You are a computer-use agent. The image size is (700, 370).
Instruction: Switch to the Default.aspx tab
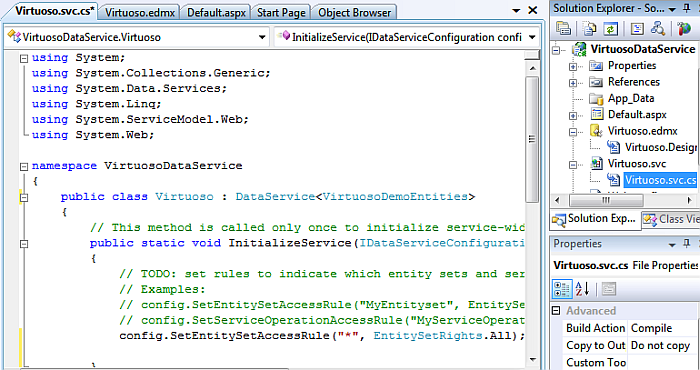click(216, 12)
